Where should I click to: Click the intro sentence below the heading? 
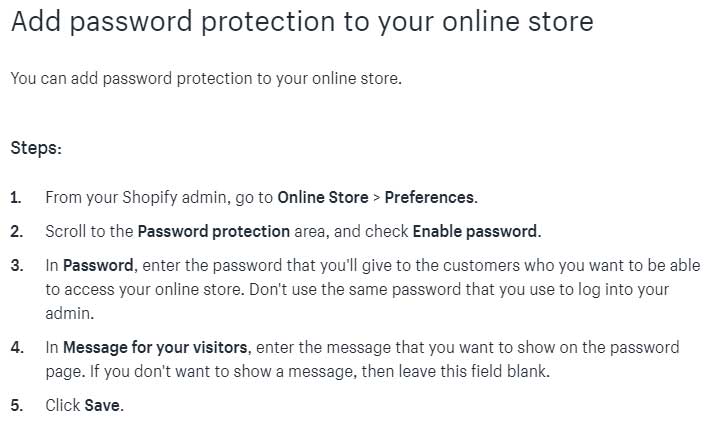point(205,78)
